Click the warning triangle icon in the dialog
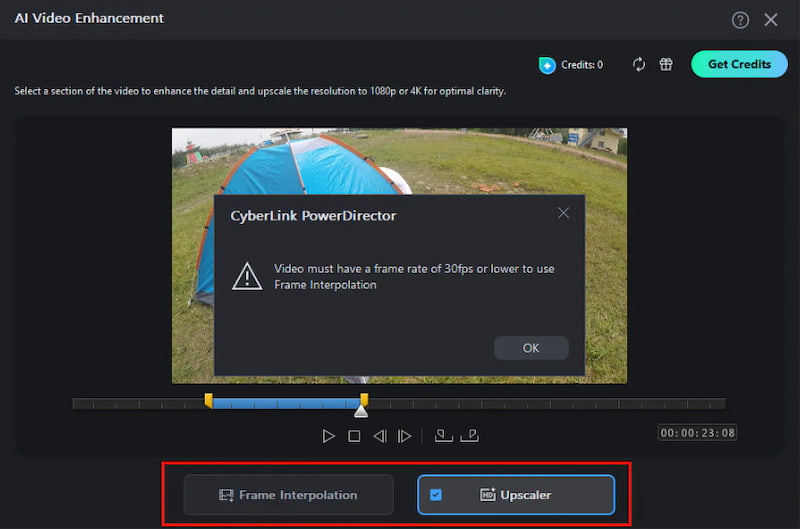This screenshot has height=529, width=800. pos(247,276)
